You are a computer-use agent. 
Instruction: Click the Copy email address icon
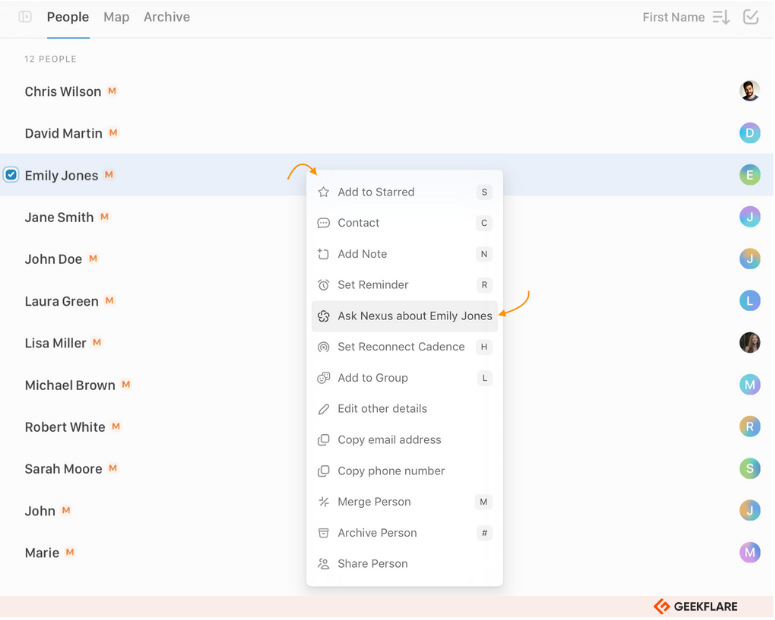[x=323, y=440]
